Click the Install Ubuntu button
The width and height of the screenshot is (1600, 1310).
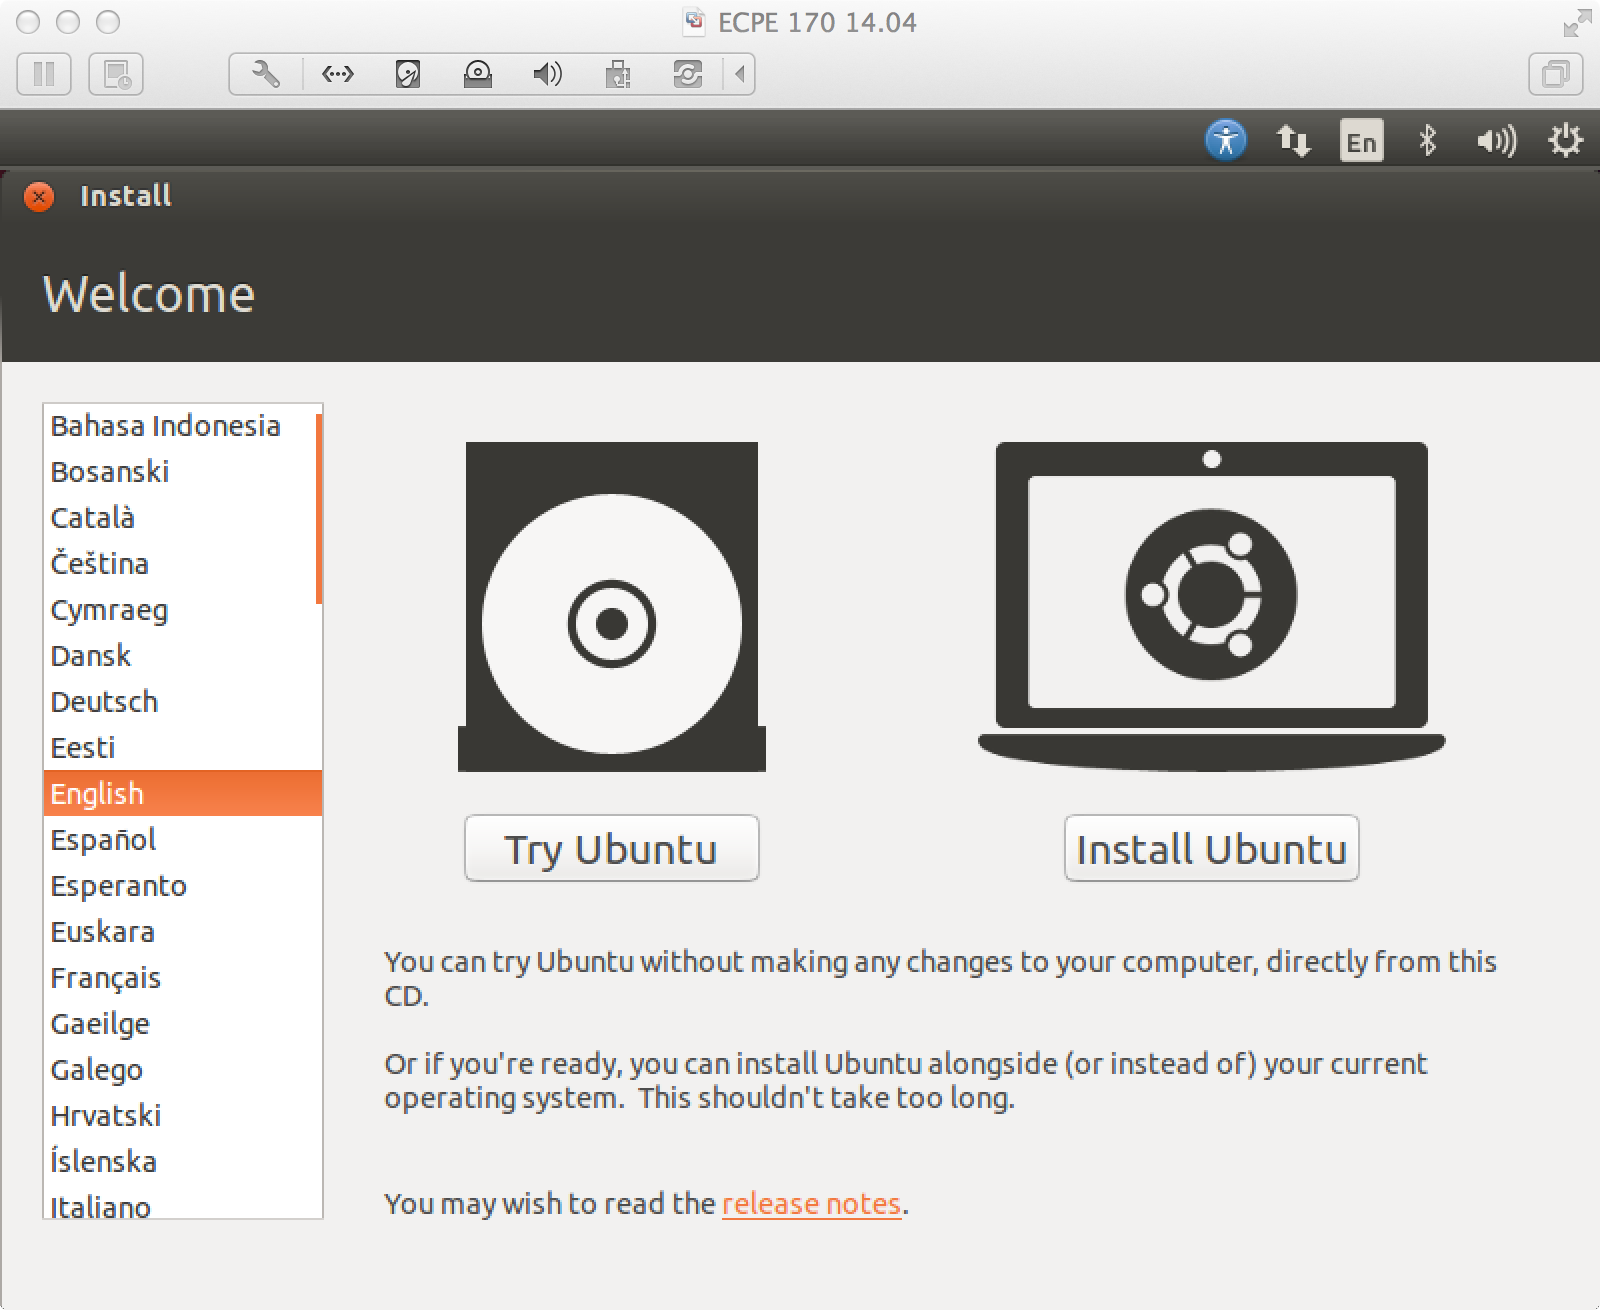pyautogui.click(x=1211, y=848)
